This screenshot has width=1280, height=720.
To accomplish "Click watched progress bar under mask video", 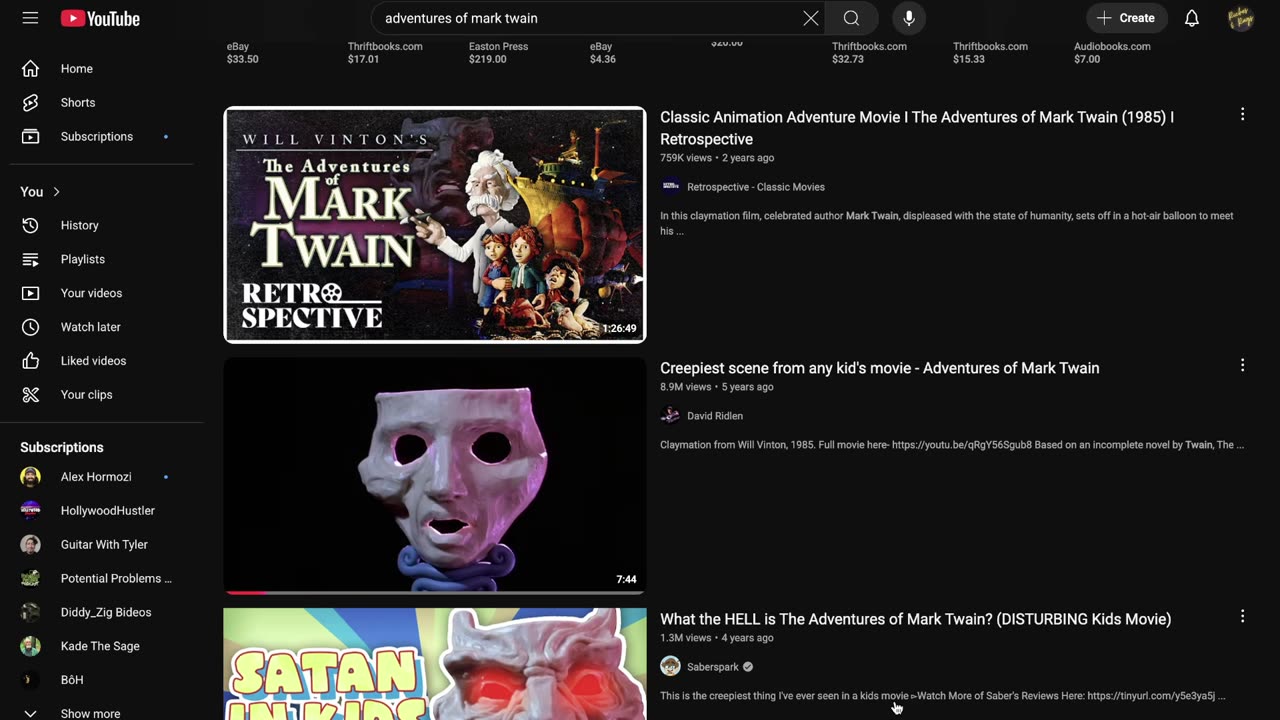I will point(435,592).
